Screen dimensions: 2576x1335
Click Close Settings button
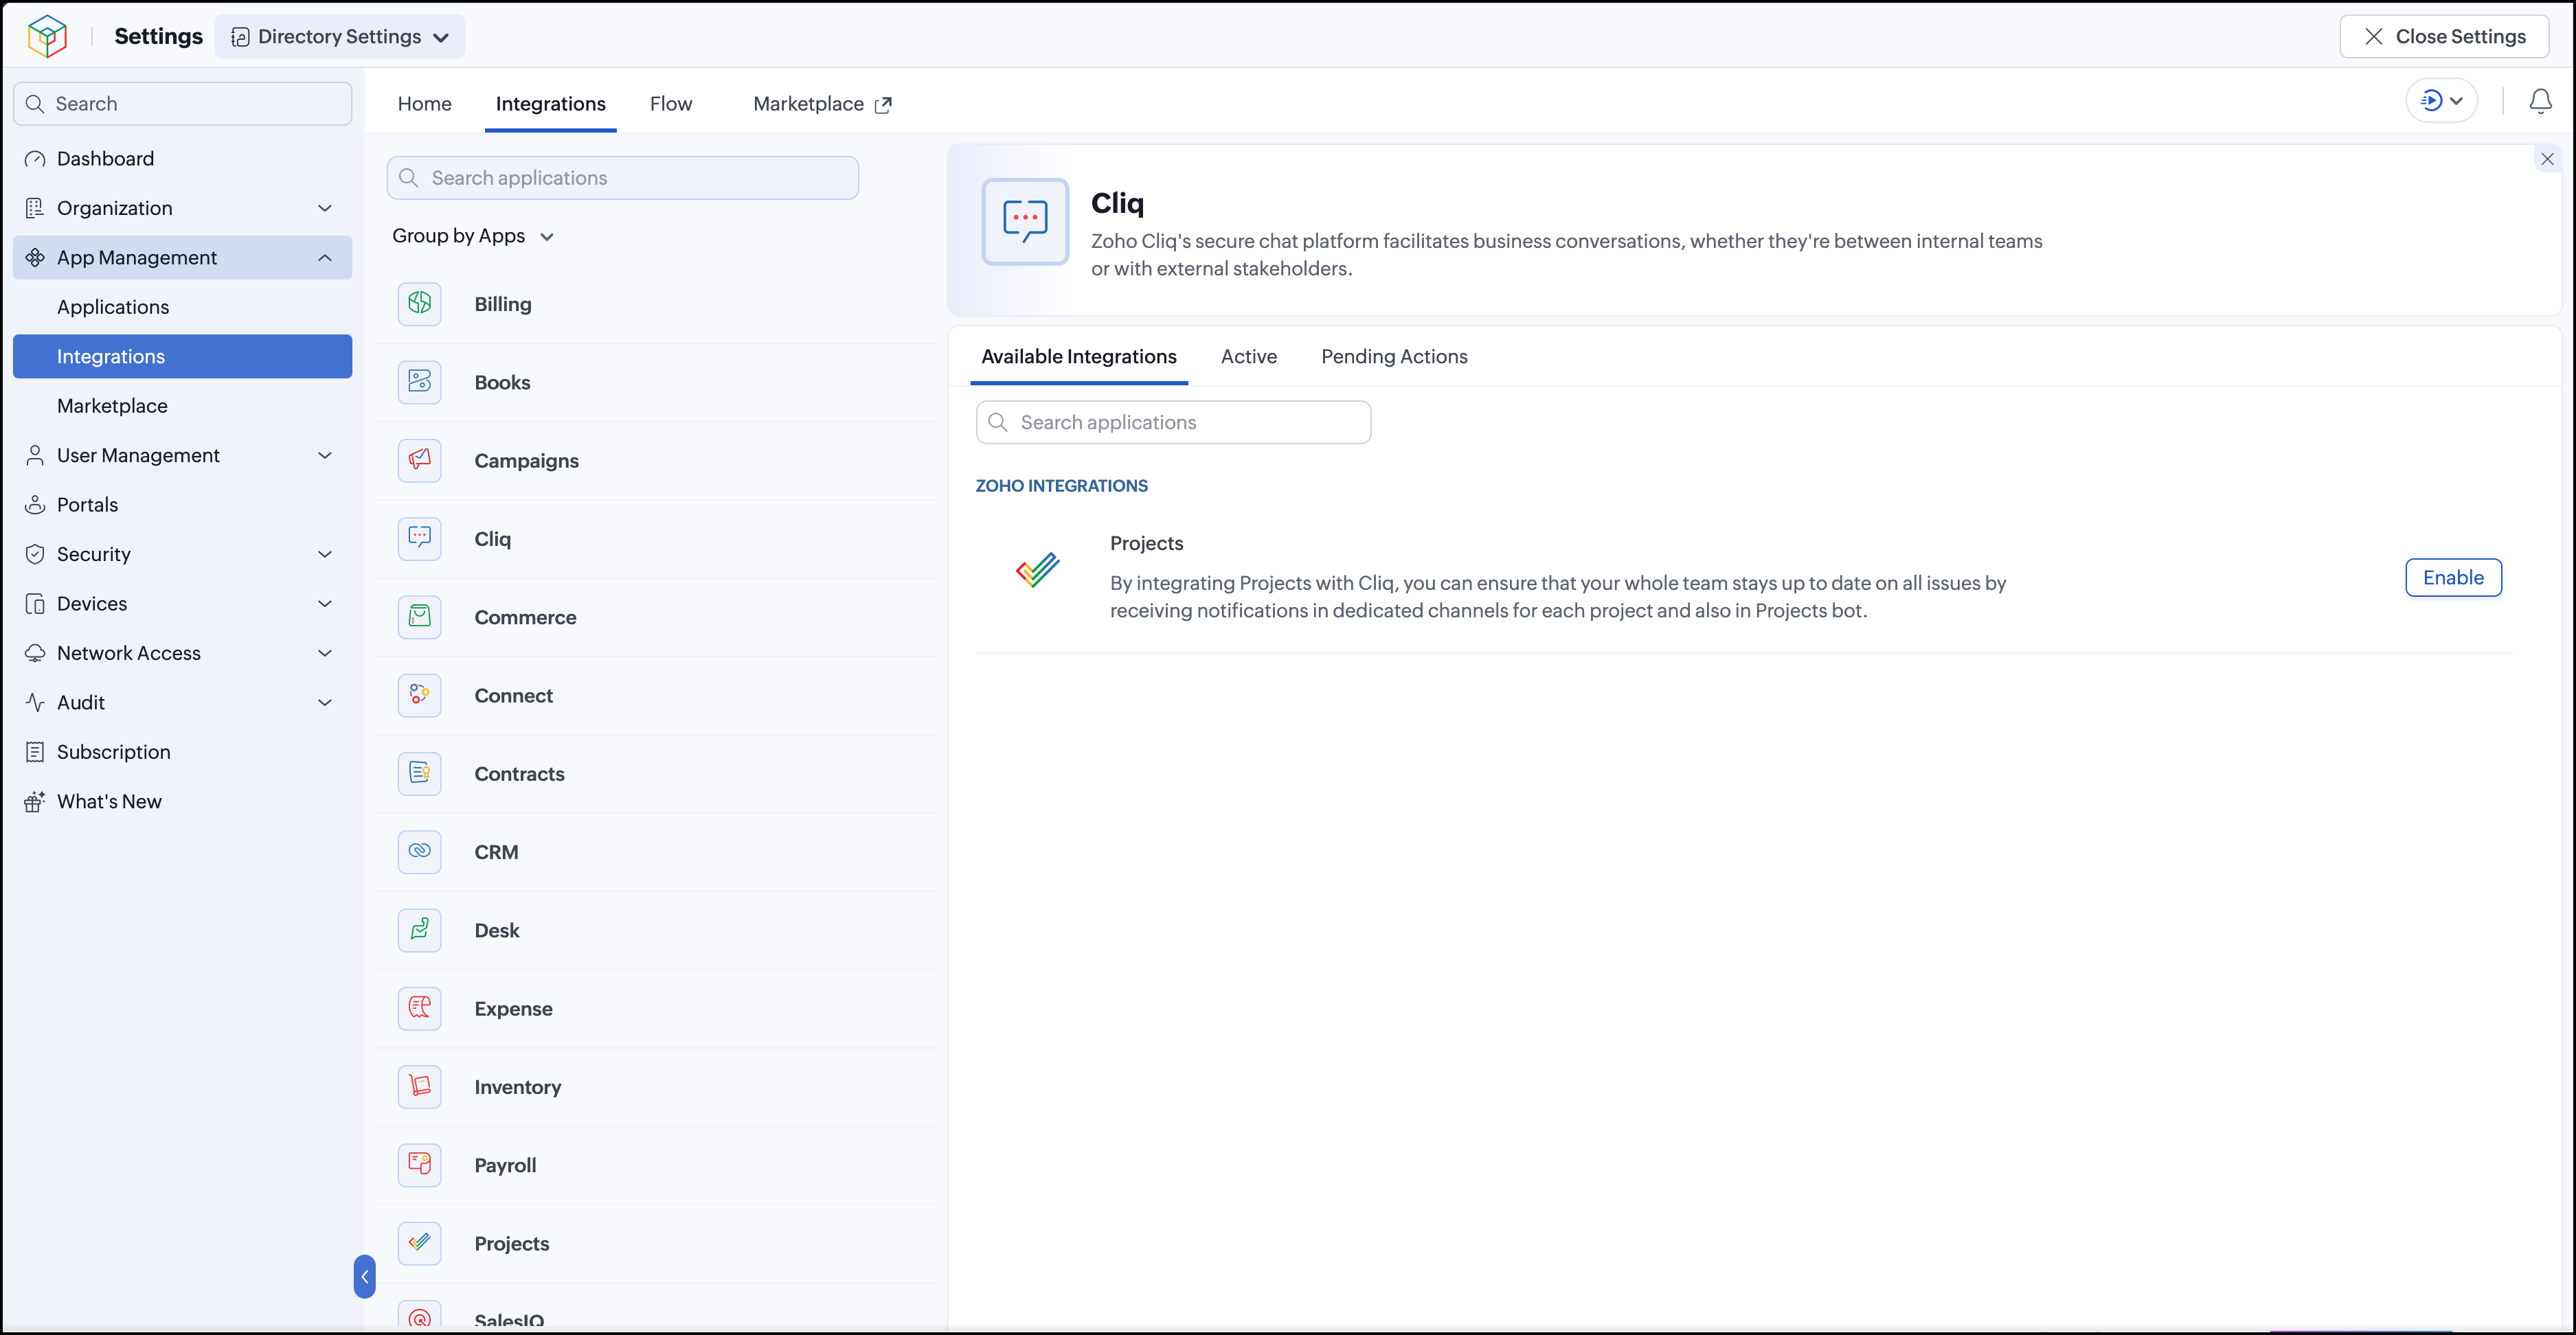coord(2444,37)
